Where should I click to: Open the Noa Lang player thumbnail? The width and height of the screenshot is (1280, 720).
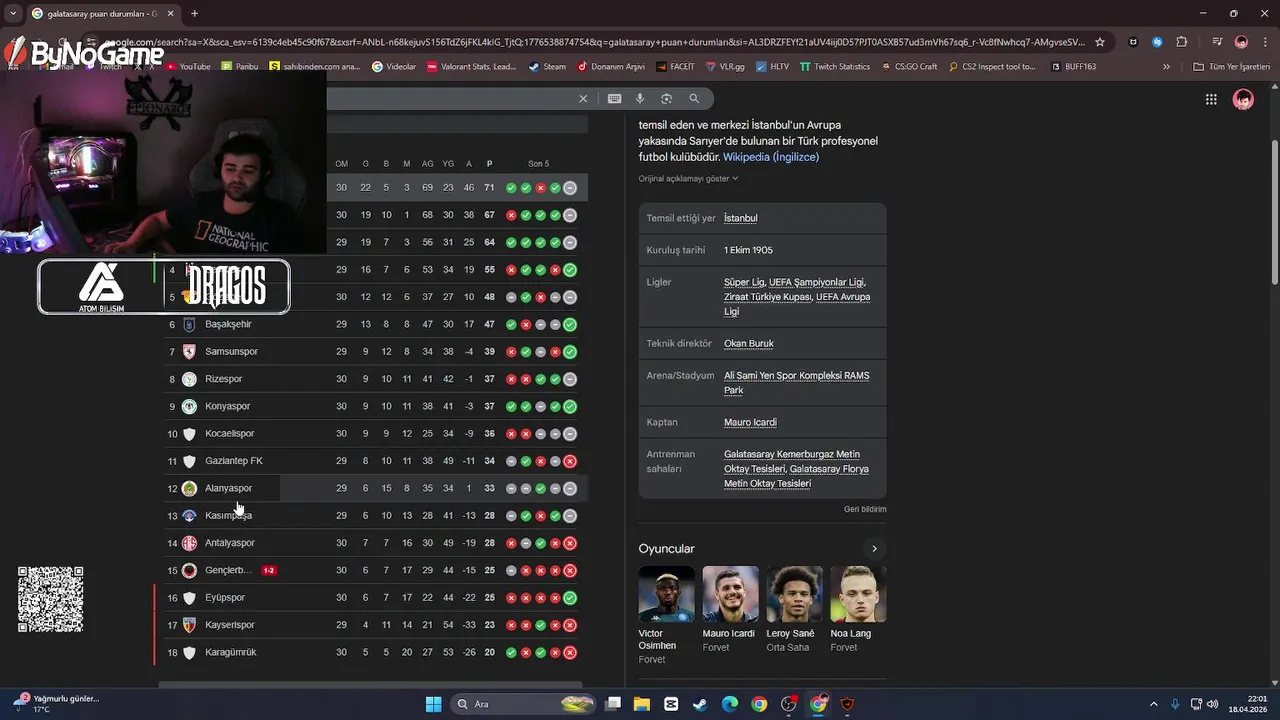coord(858,594)
